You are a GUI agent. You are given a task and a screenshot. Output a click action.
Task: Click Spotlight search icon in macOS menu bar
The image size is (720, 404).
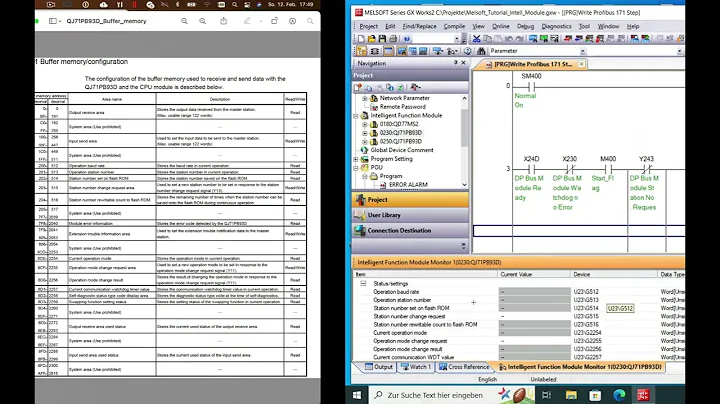click(235, 5)
